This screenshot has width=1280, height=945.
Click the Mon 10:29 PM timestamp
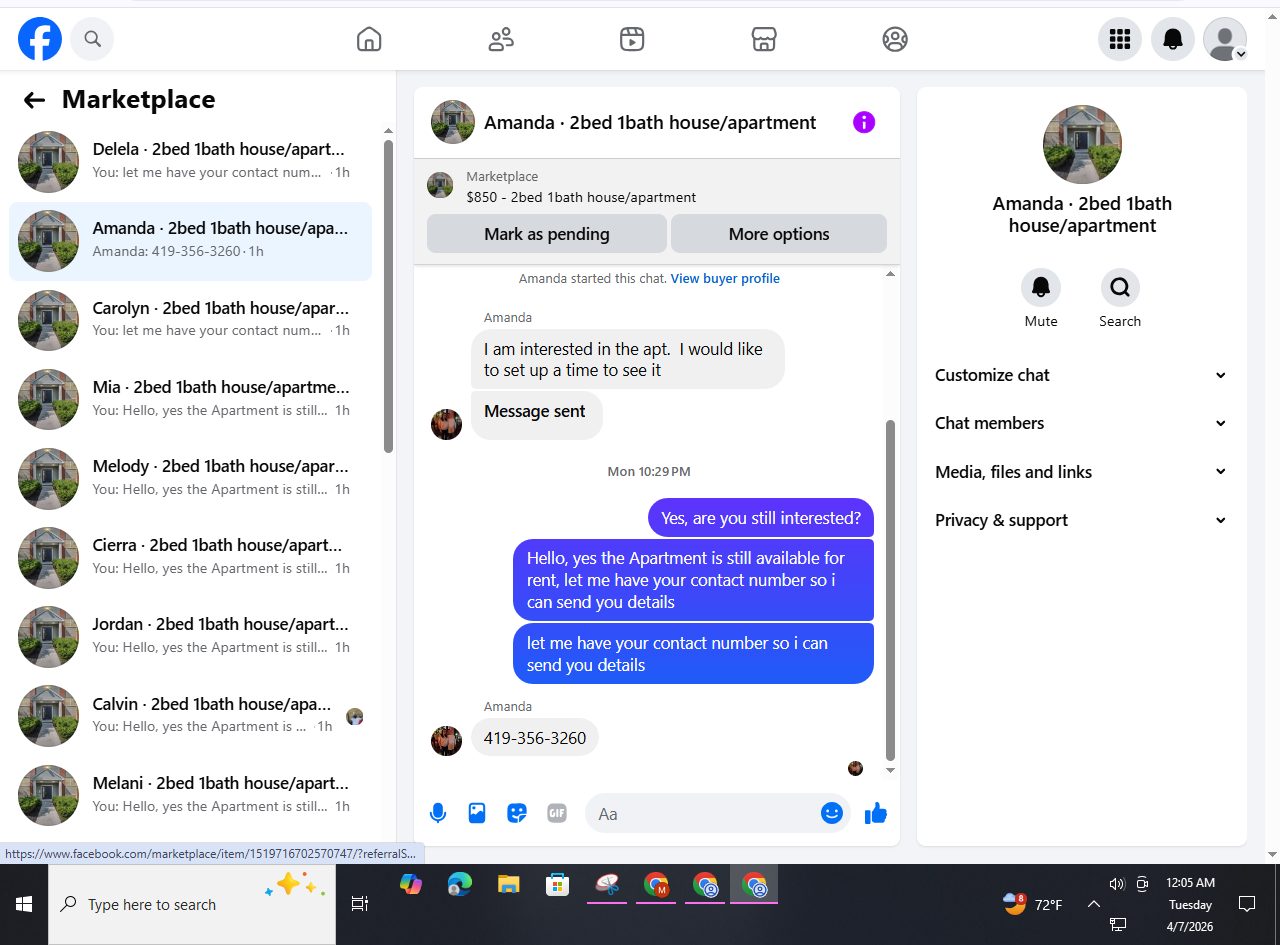(649, 472)
